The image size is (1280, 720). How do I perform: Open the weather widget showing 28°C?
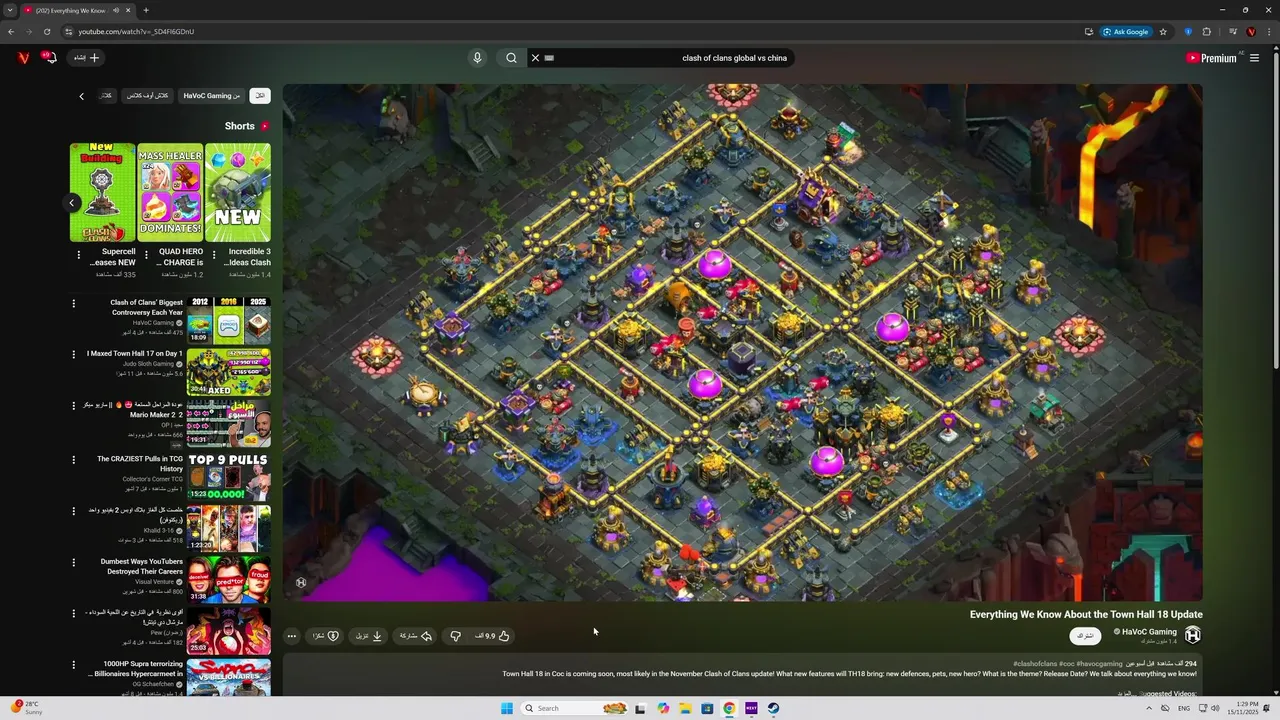tap(26, 708)
